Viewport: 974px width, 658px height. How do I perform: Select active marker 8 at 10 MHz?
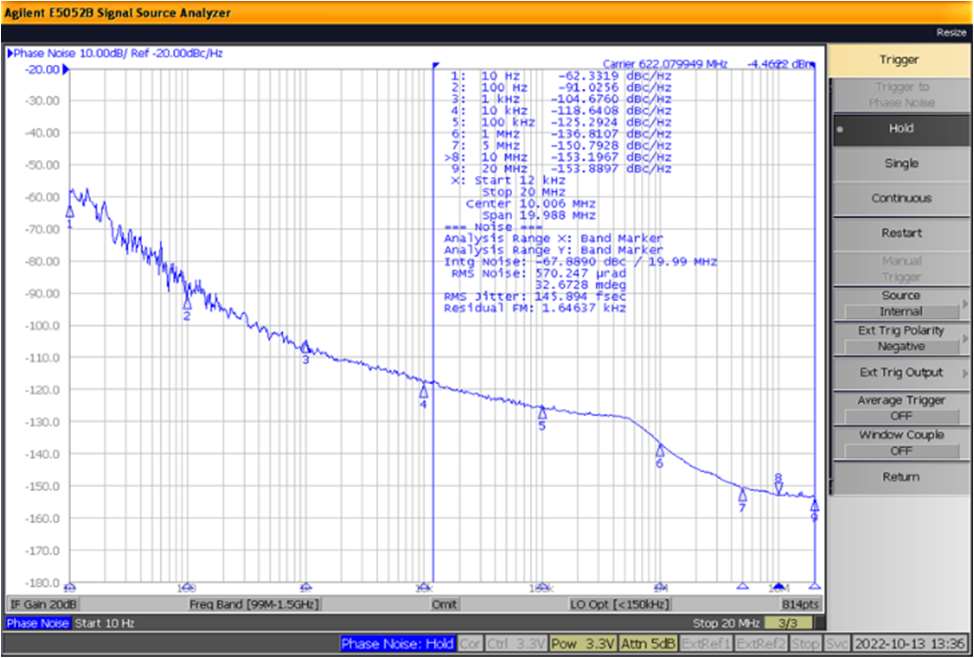point(779,488)
